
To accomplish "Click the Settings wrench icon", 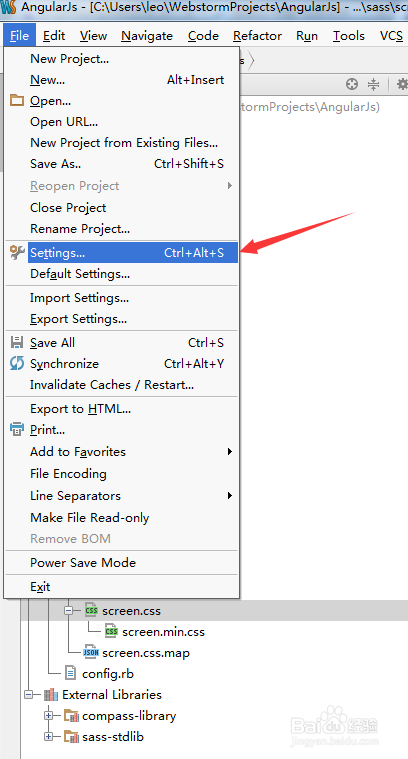I will pos(17,252).
